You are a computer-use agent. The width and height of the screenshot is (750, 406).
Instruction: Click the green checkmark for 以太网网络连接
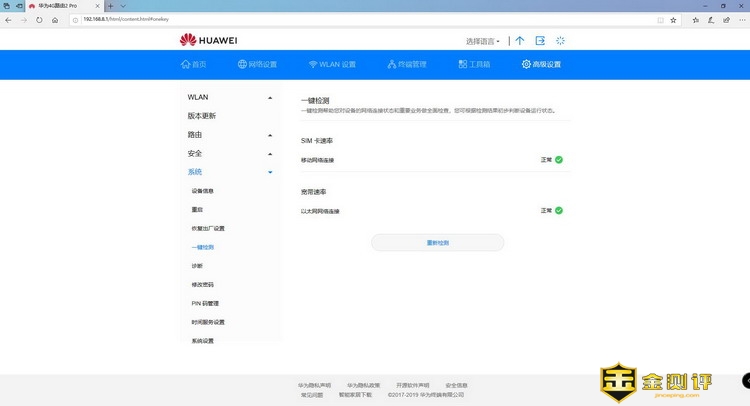[x=559, y=210]
